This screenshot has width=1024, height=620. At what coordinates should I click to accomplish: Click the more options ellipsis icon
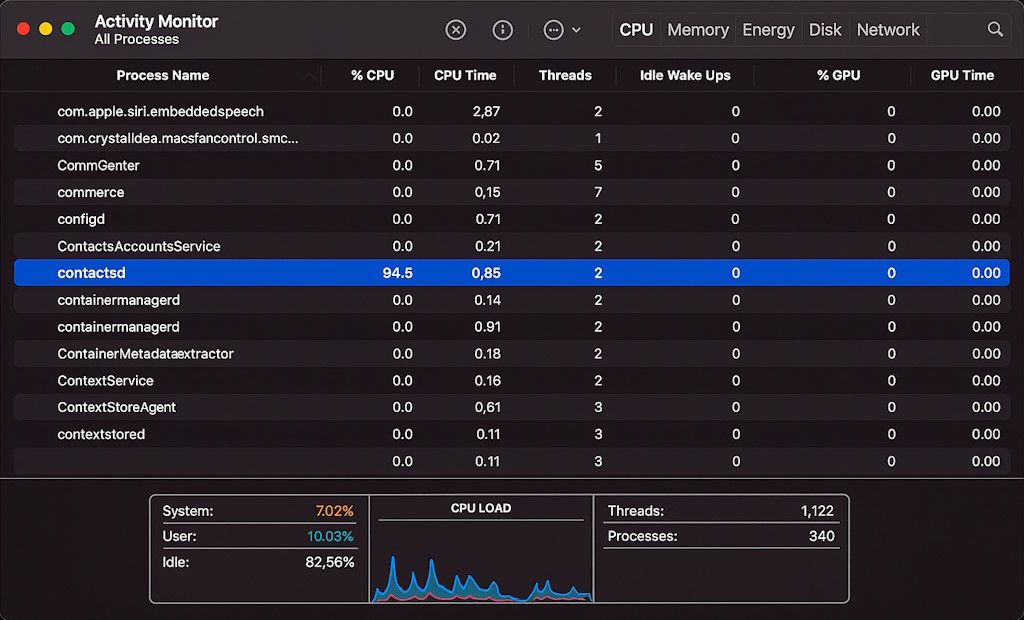[x=553, y=29]
